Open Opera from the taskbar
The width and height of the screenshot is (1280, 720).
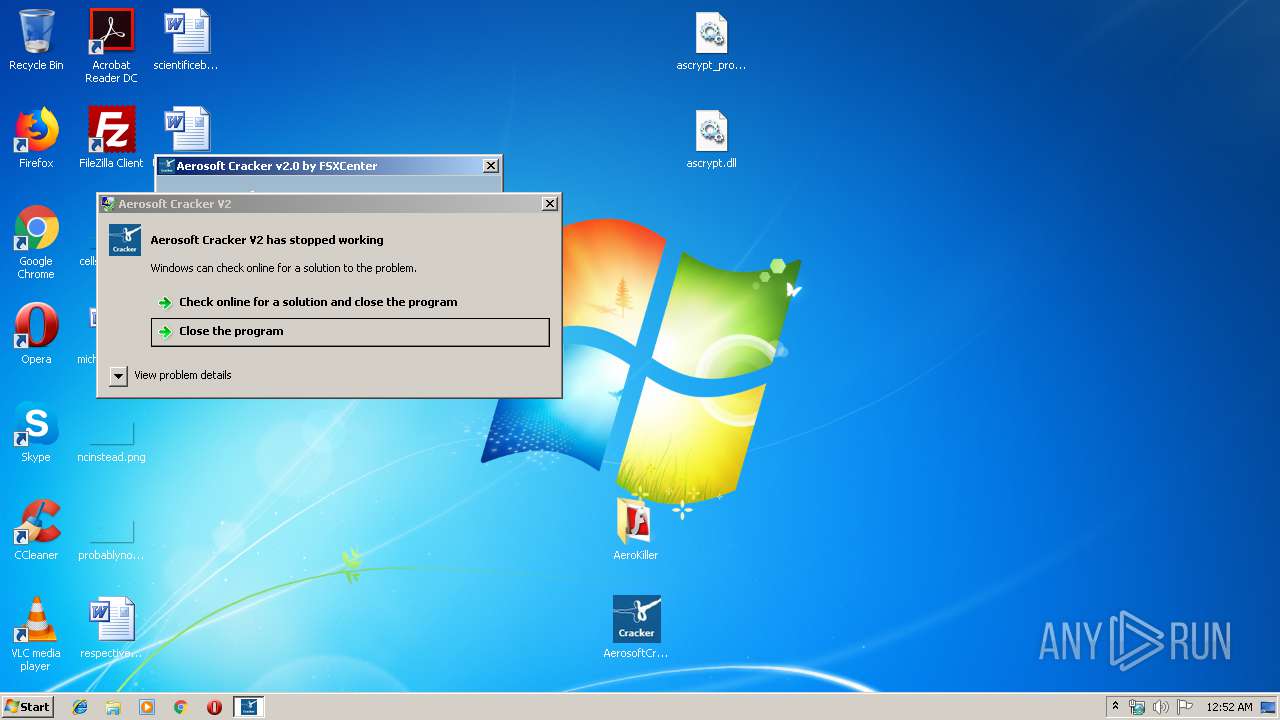(x=214, y=707)
